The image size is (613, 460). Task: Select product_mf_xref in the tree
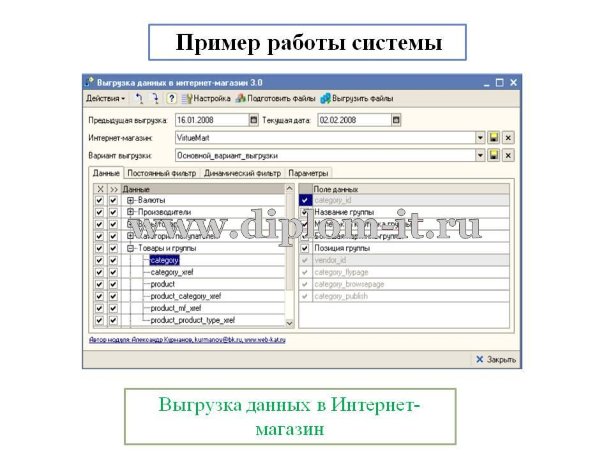(x=176, y=308)
